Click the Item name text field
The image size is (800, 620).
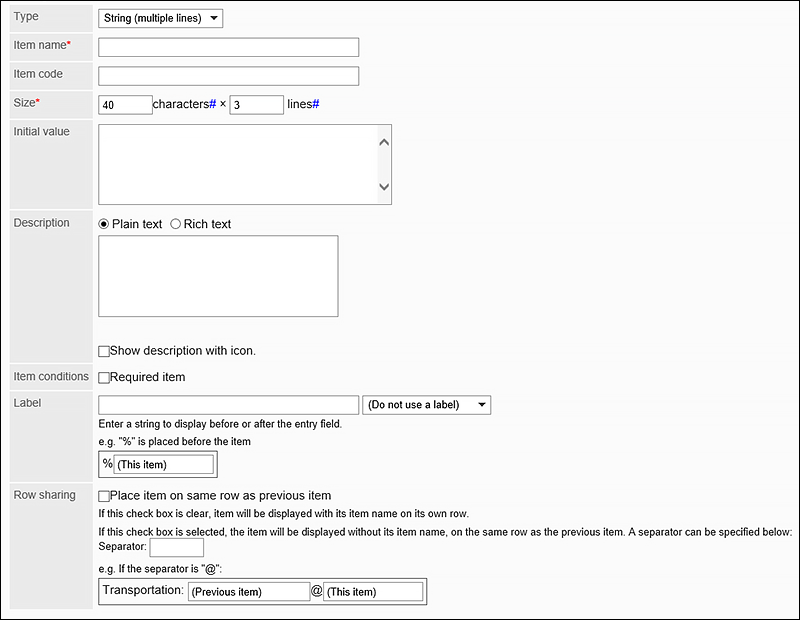pos(228,47)
